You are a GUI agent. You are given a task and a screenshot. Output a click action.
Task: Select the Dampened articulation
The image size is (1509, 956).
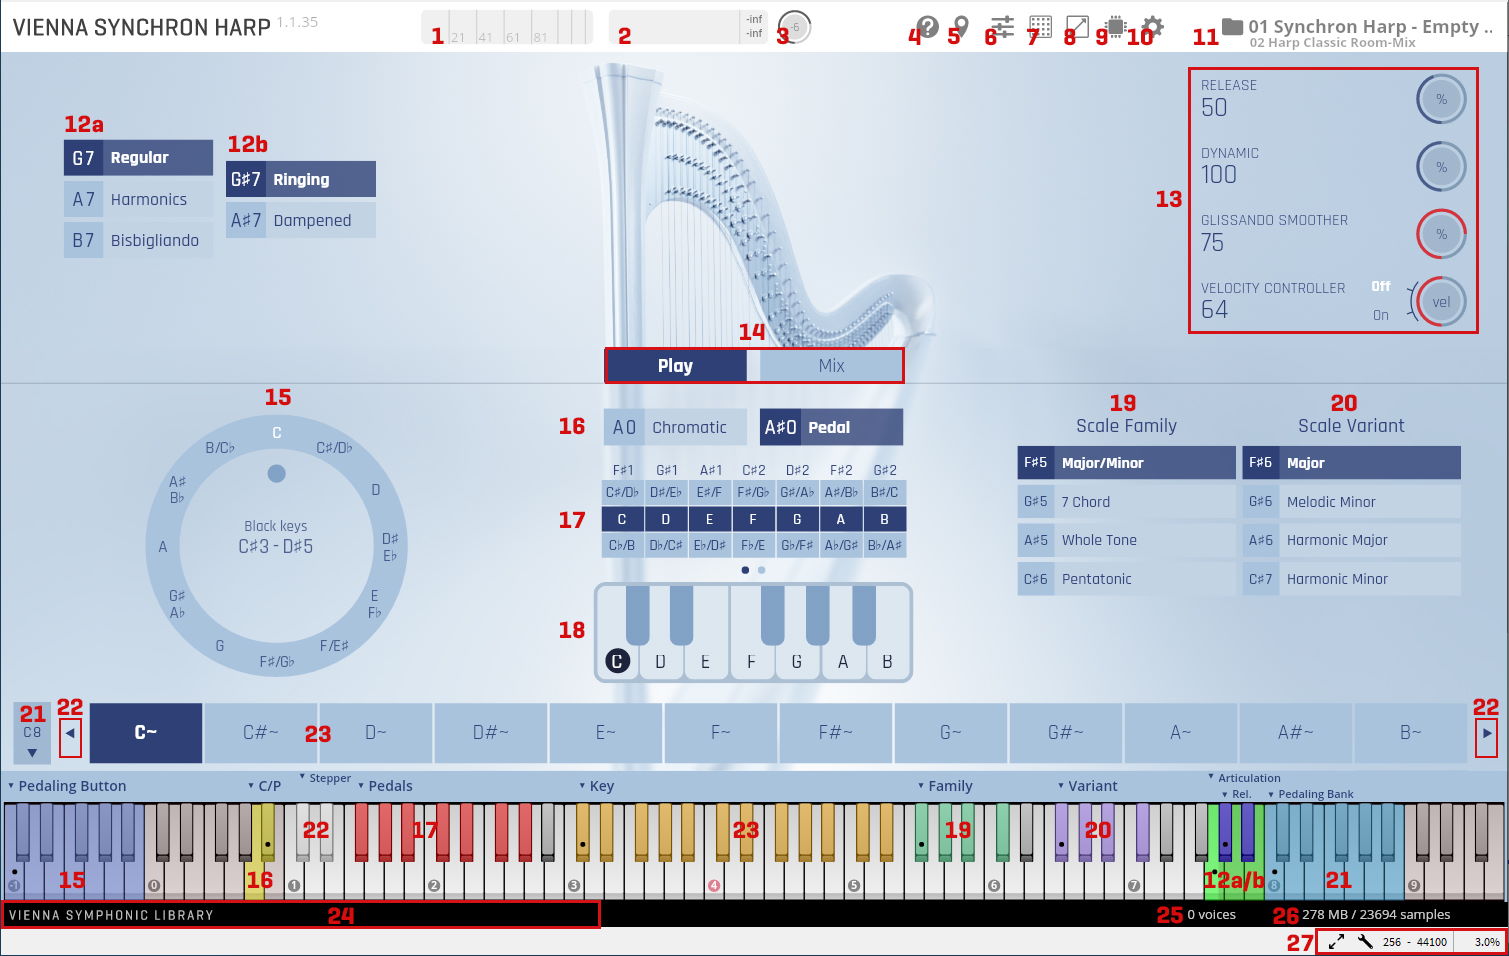click(x=301, y=220)
